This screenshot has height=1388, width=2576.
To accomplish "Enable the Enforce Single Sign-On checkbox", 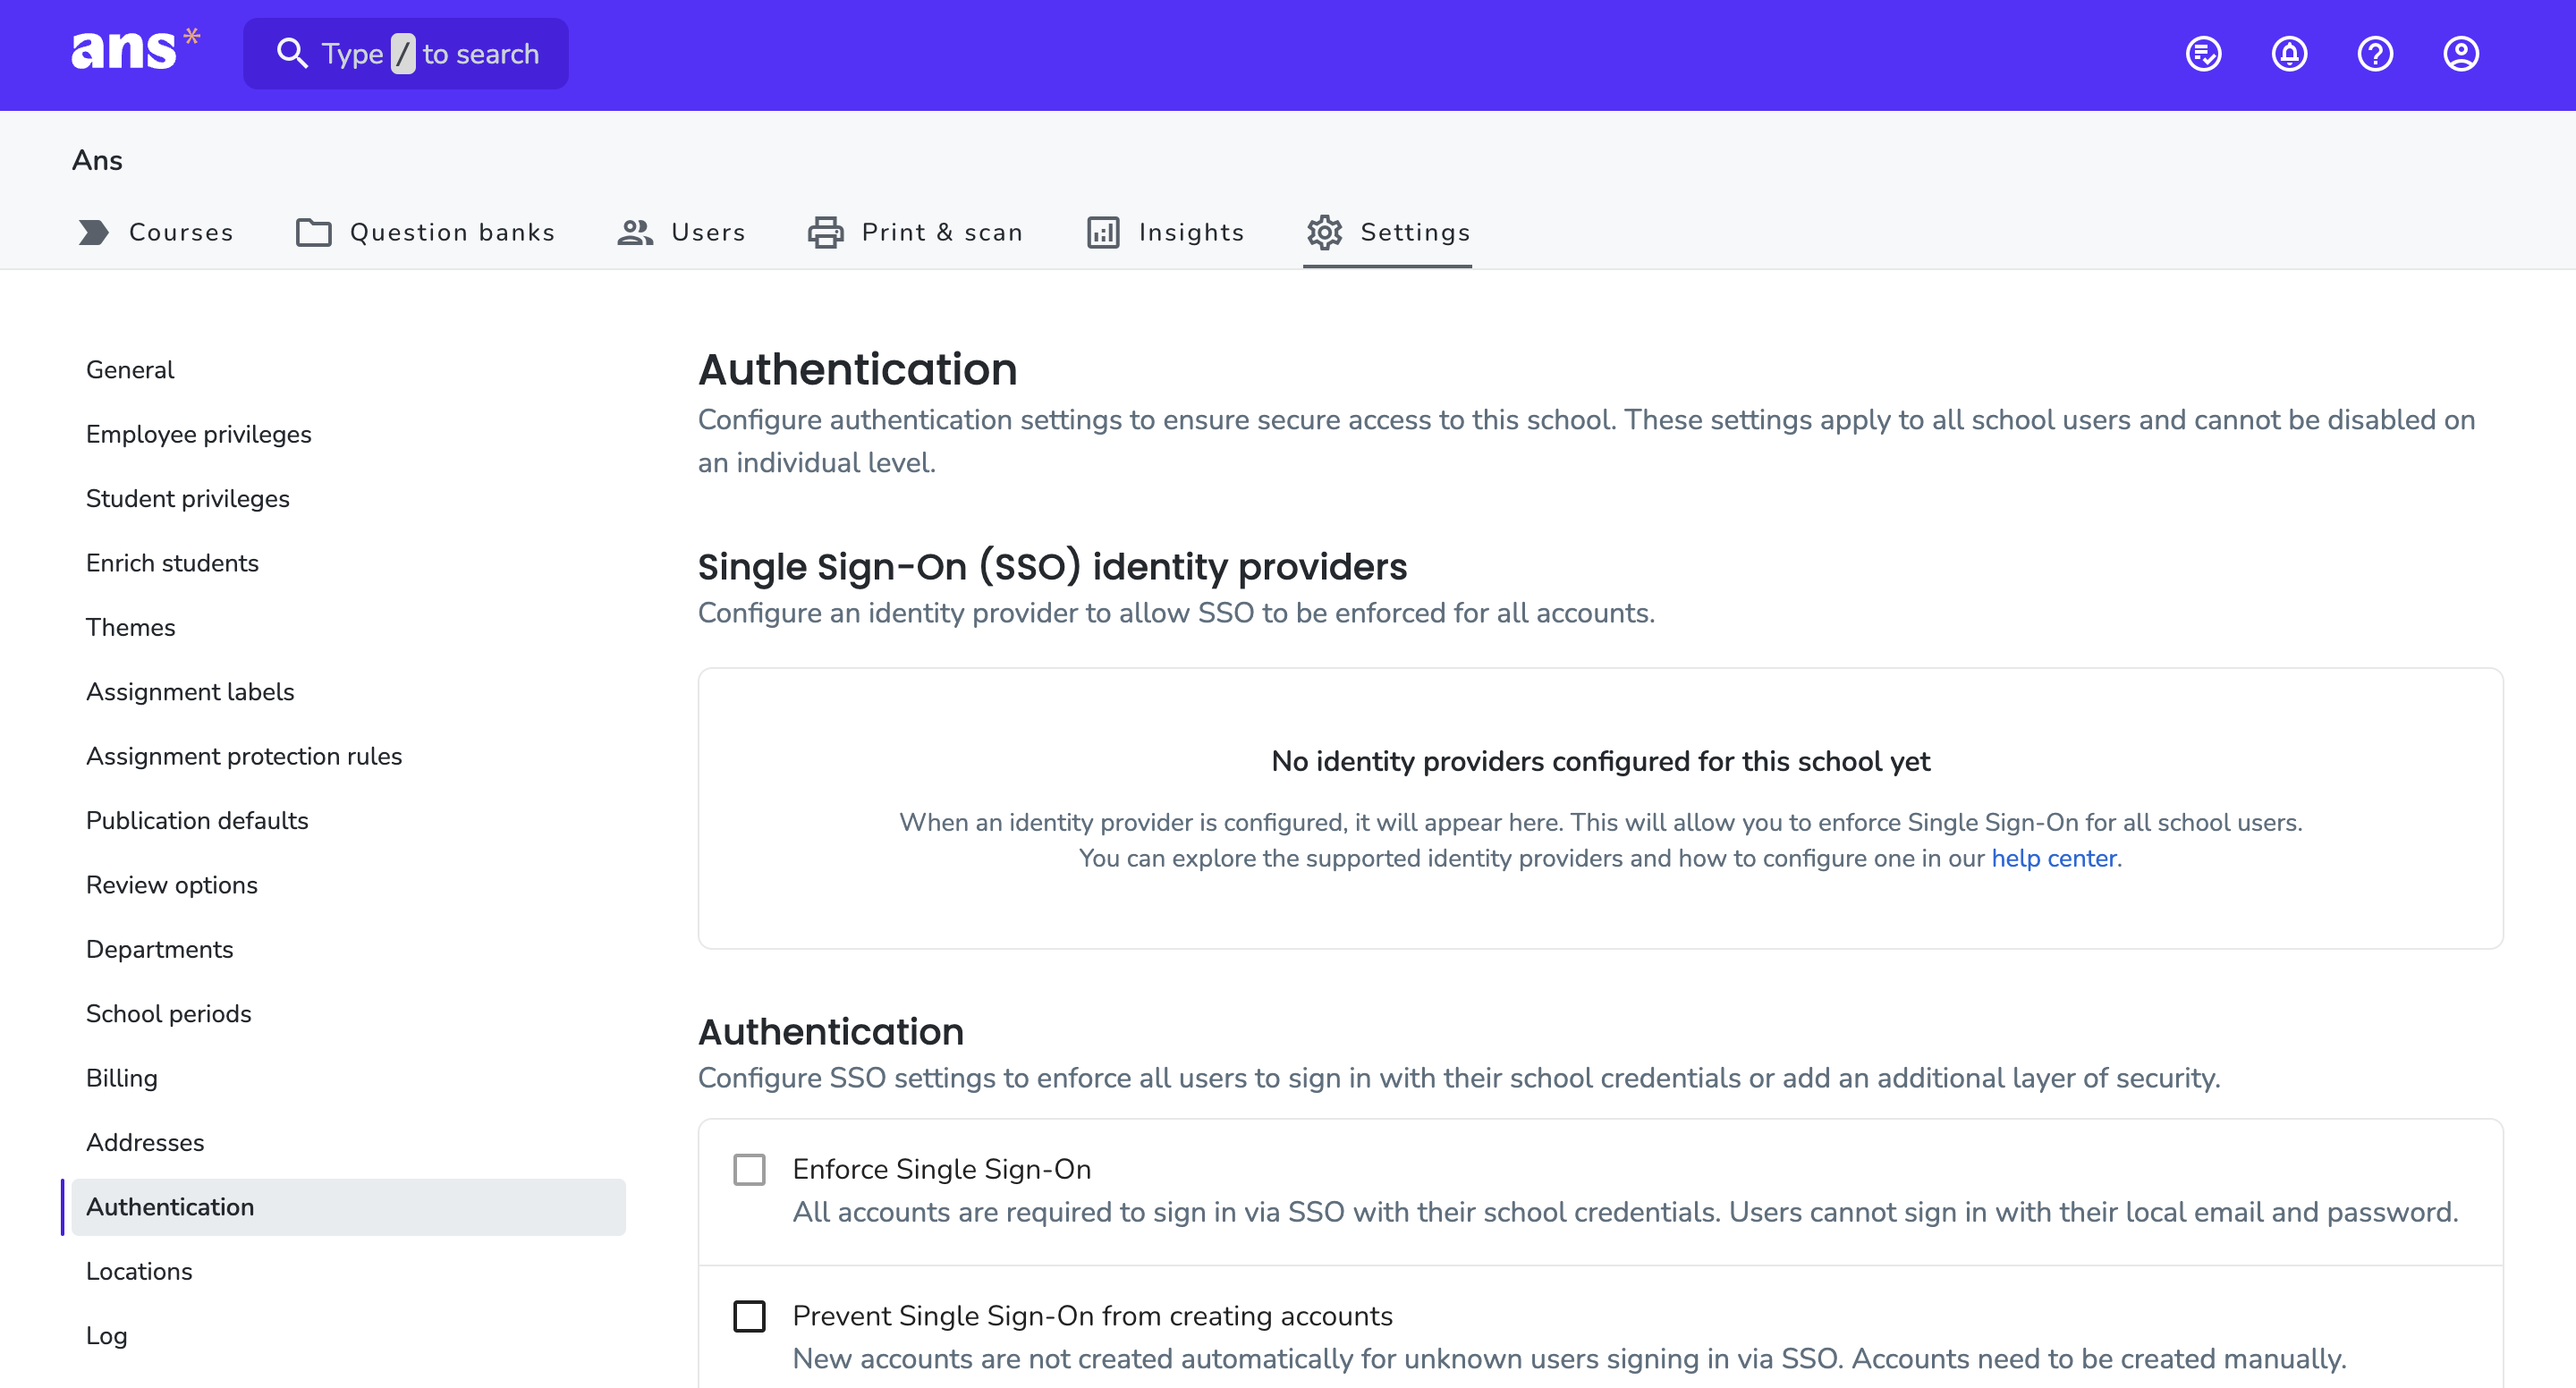I will click(749, 1169).
